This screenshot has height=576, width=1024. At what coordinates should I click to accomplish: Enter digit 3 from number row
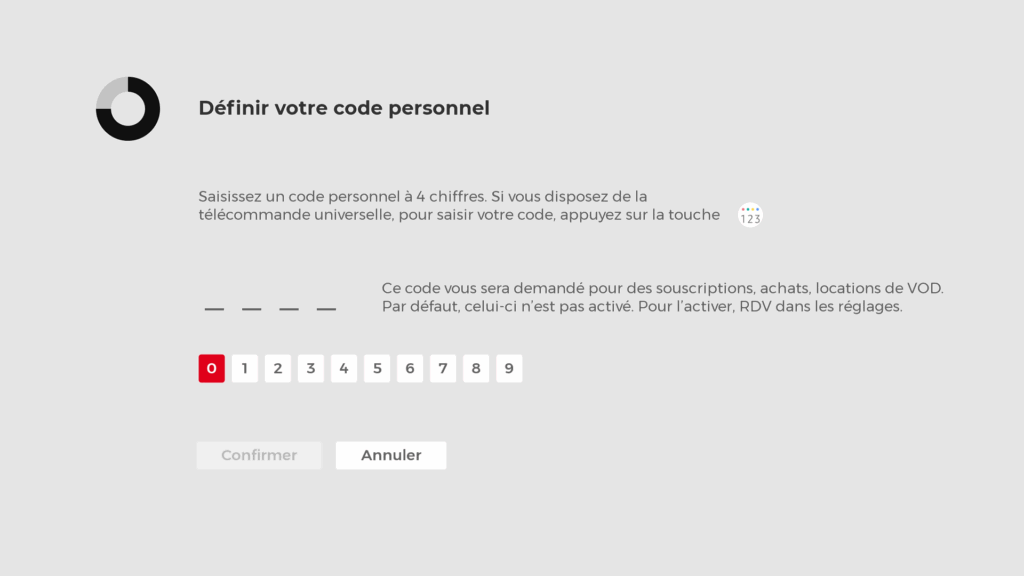(x=311, y=369)
